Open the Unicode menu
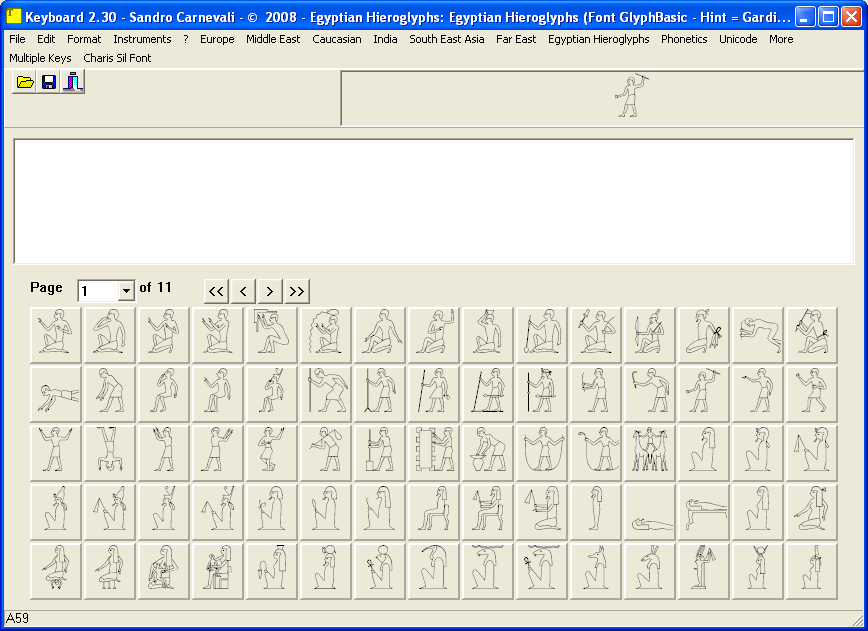The width and height of the screenshot is (868, 631). click(x=738, y=39)
